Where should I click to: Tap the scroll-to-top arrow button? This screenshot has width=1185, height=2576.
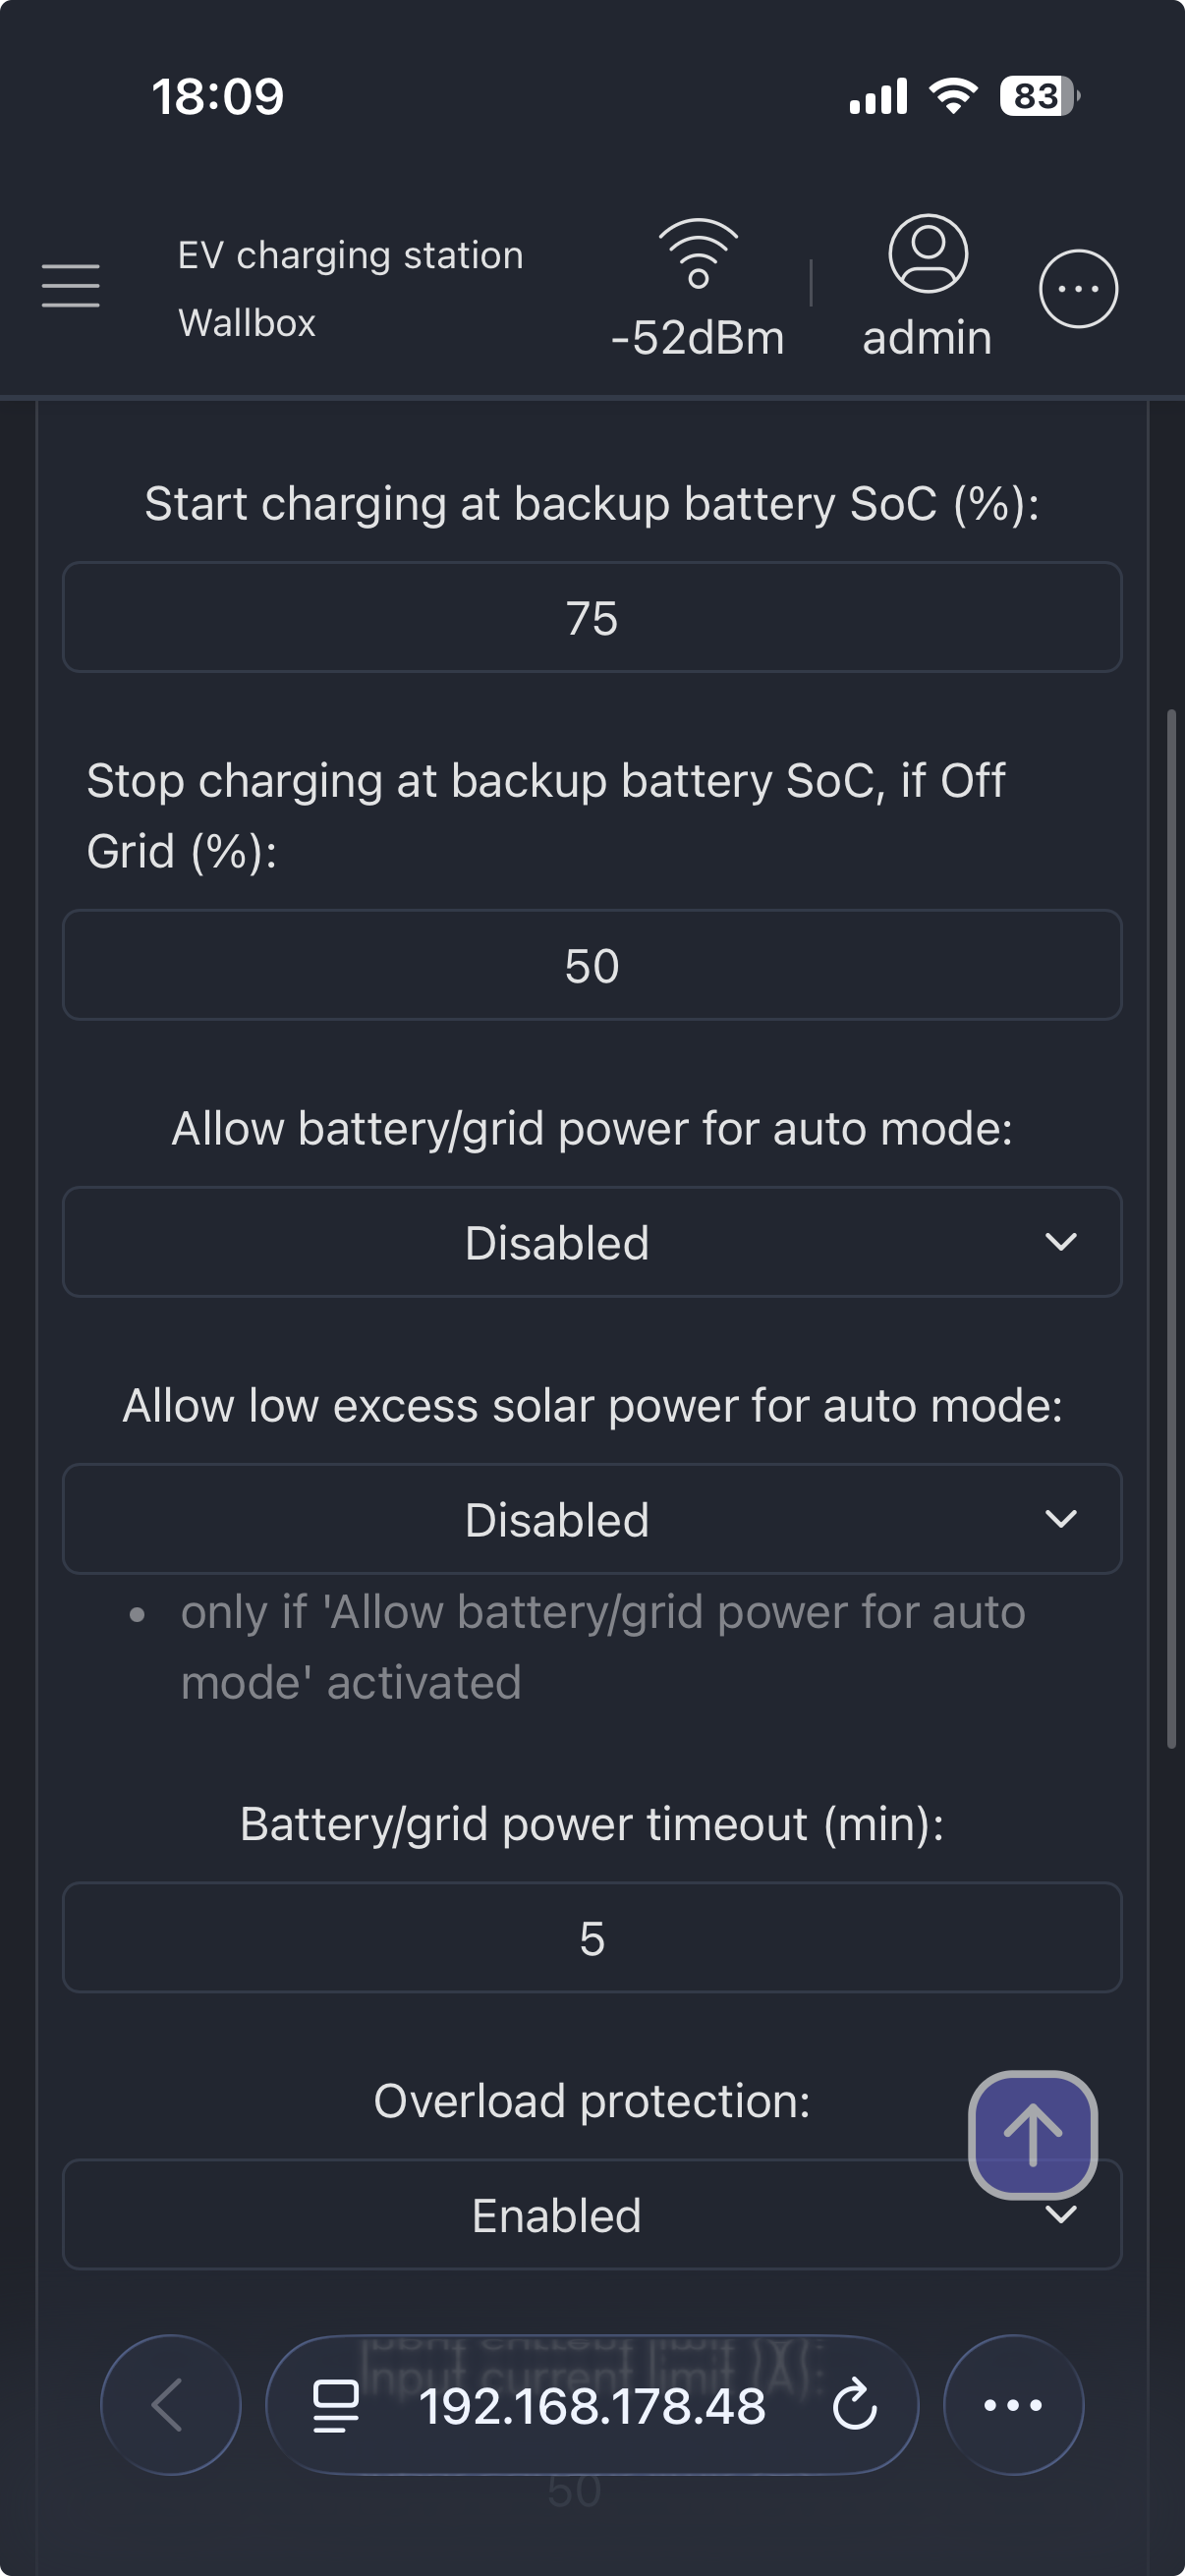[1032, 2135]
